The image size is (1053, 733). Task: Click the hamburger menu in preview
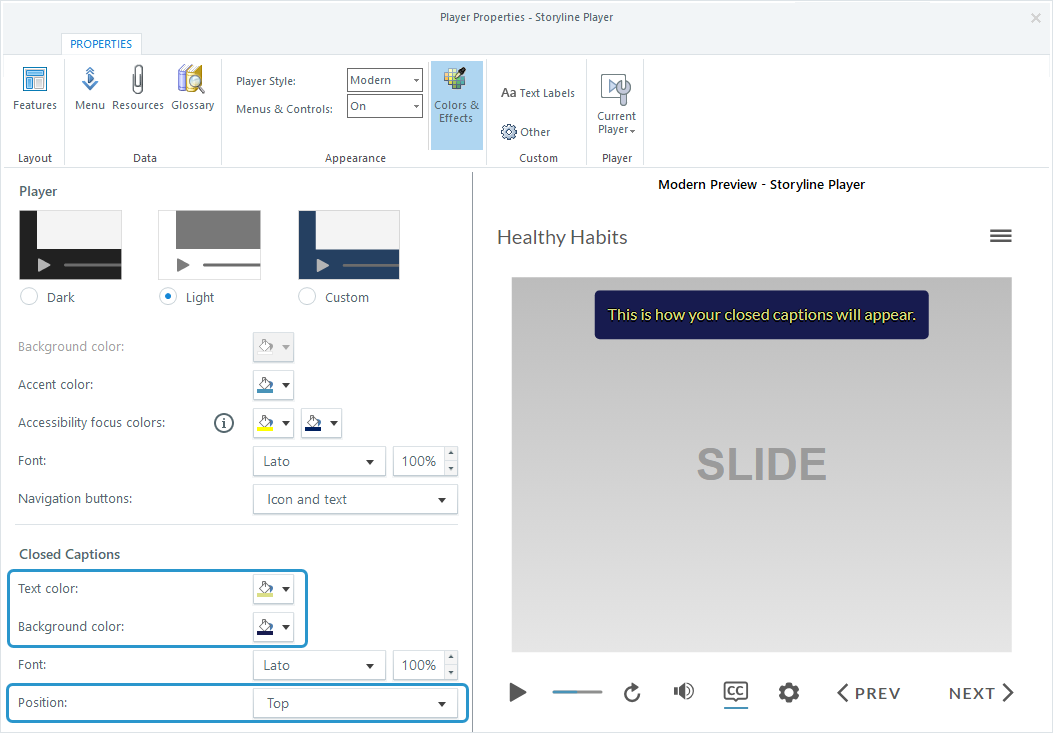point(1000,236)
